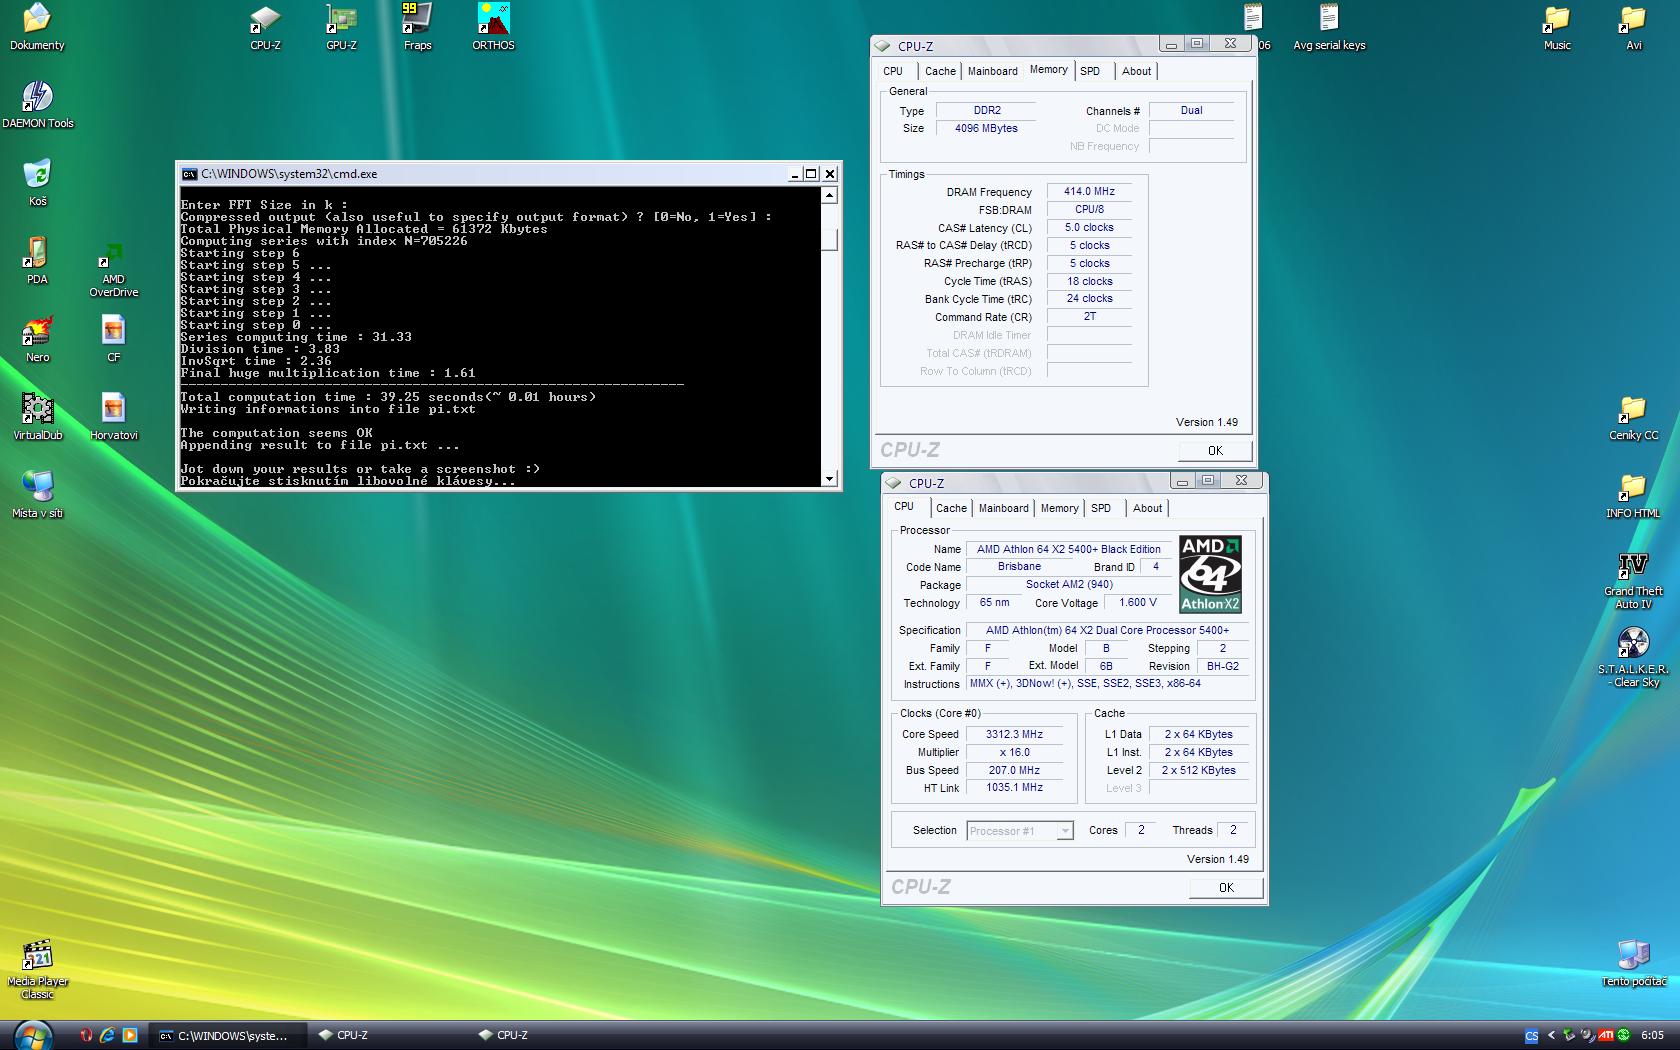Launch the CPU-Z desktop shortcut
This screenshot has width=1680, height=1050.
click(x=265, y=27)
